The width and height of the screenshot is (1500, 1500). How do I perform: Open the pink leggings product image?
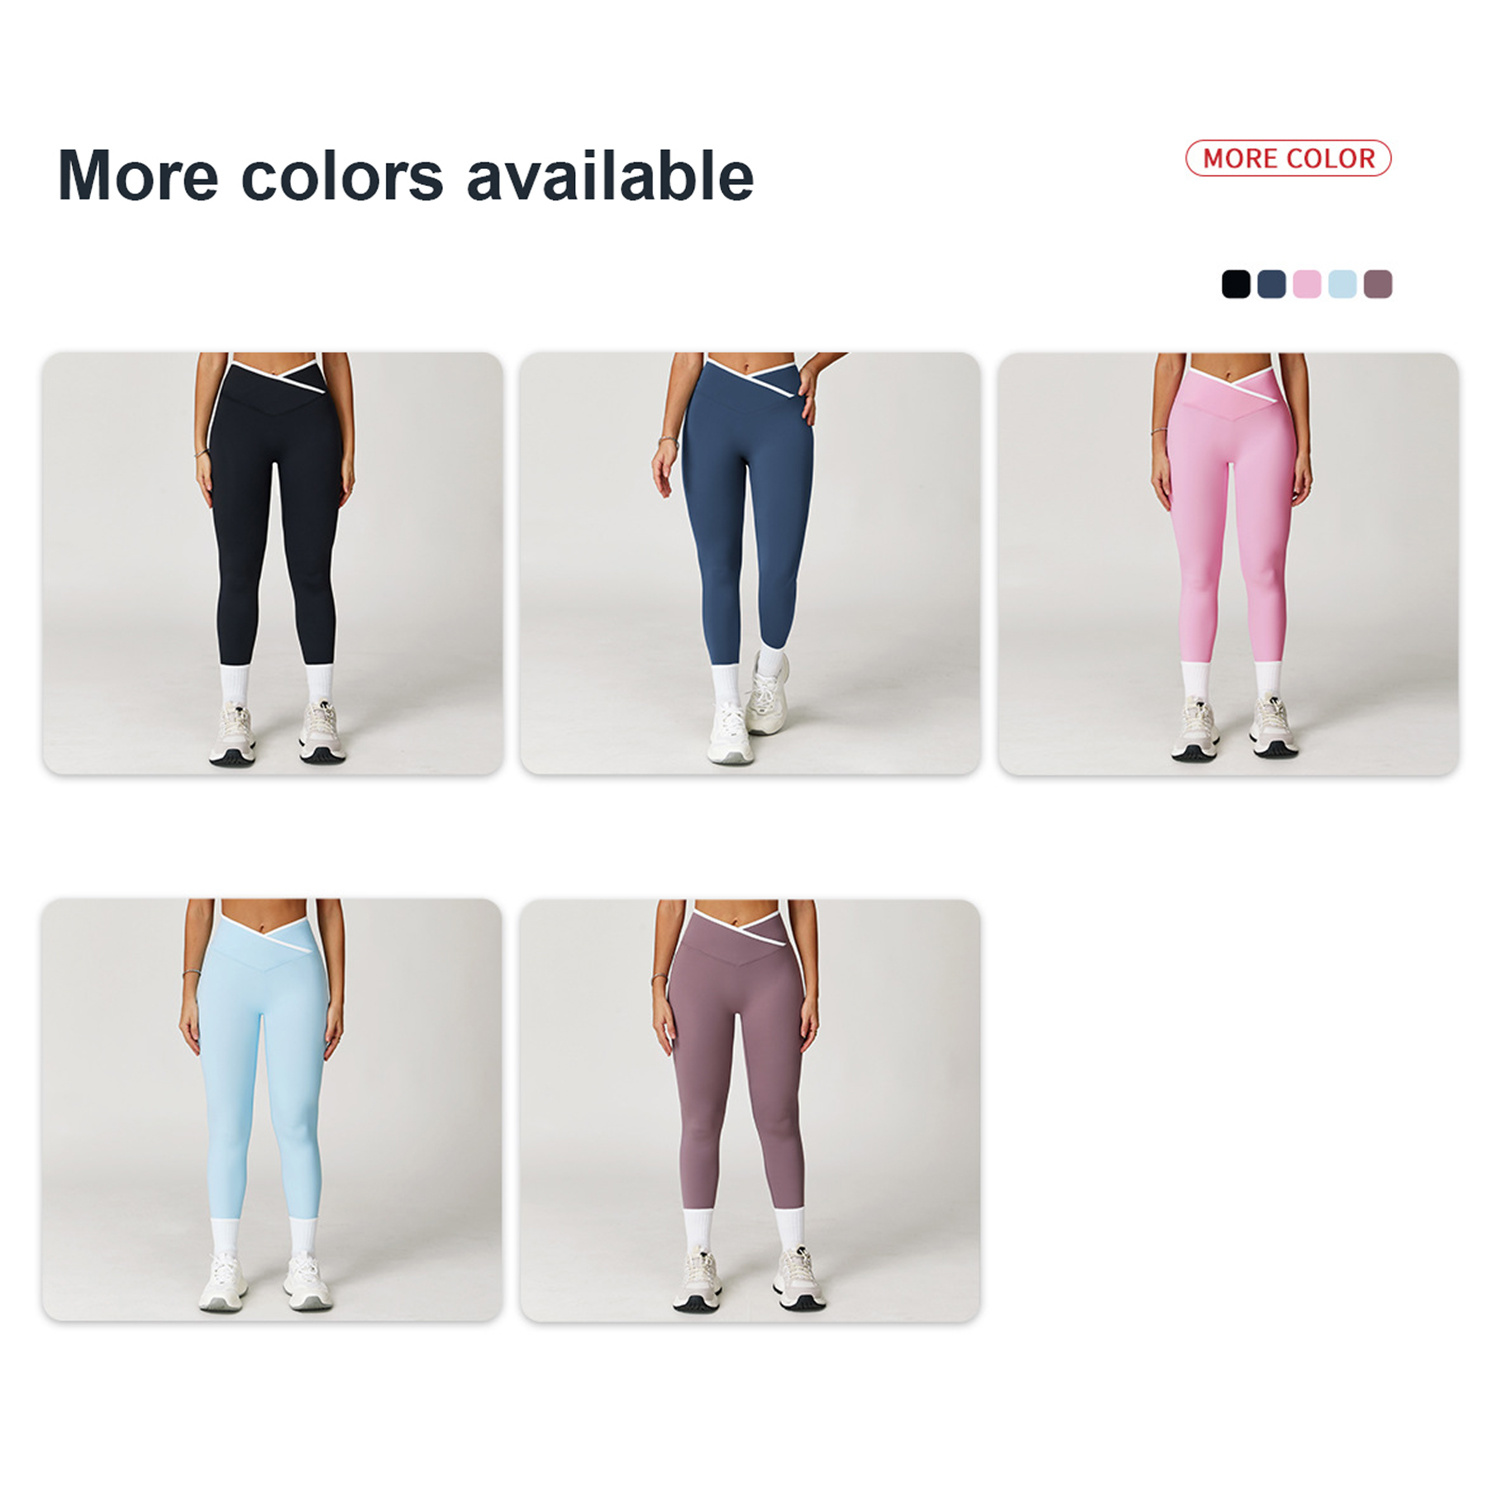pyautogui.click(x=1228, y=563)
